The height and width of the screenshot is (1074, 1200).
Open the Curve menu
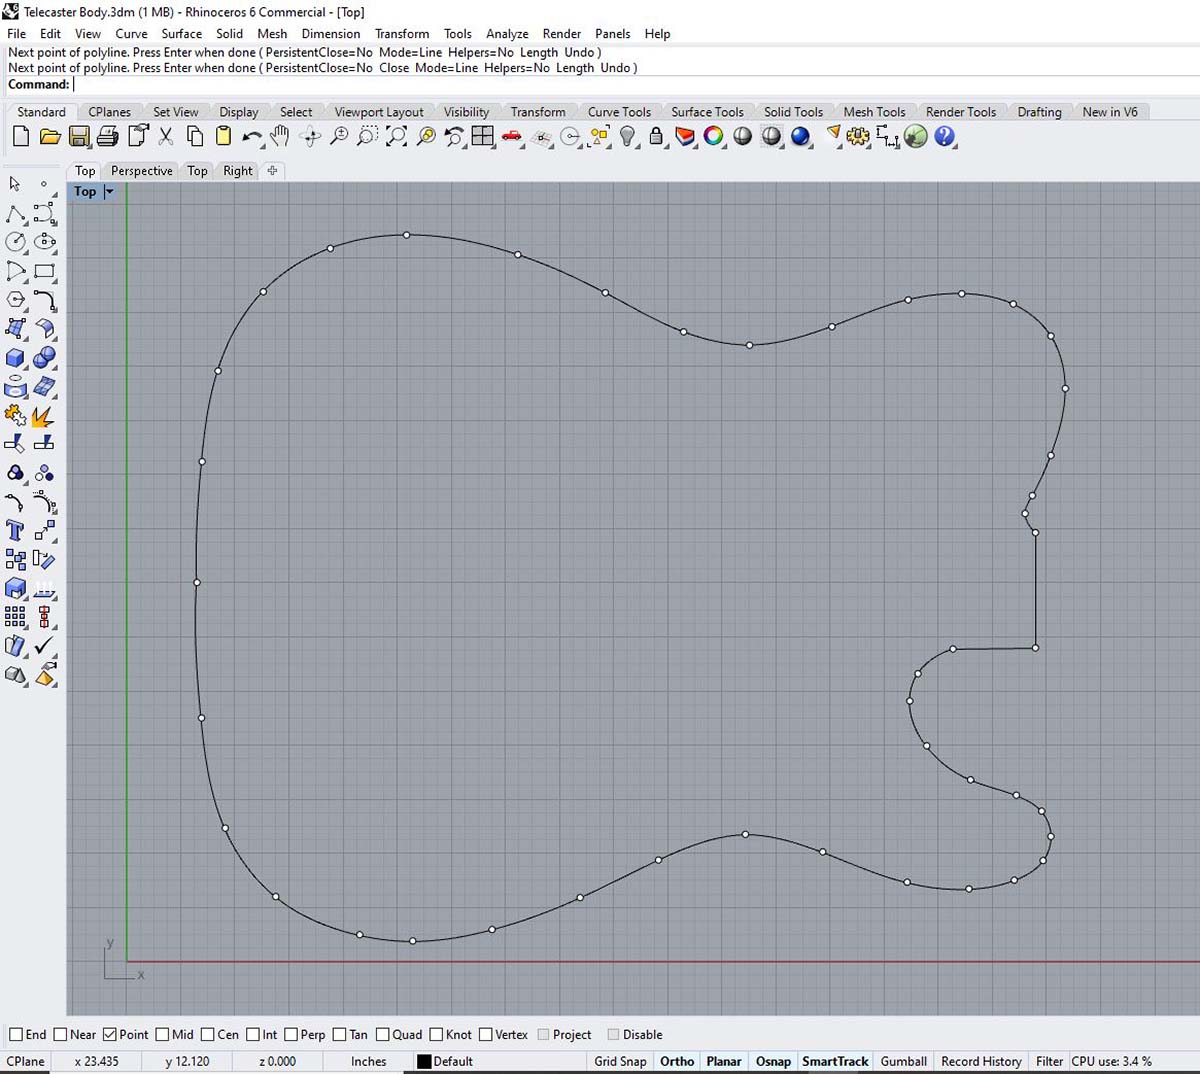[131, 33]
